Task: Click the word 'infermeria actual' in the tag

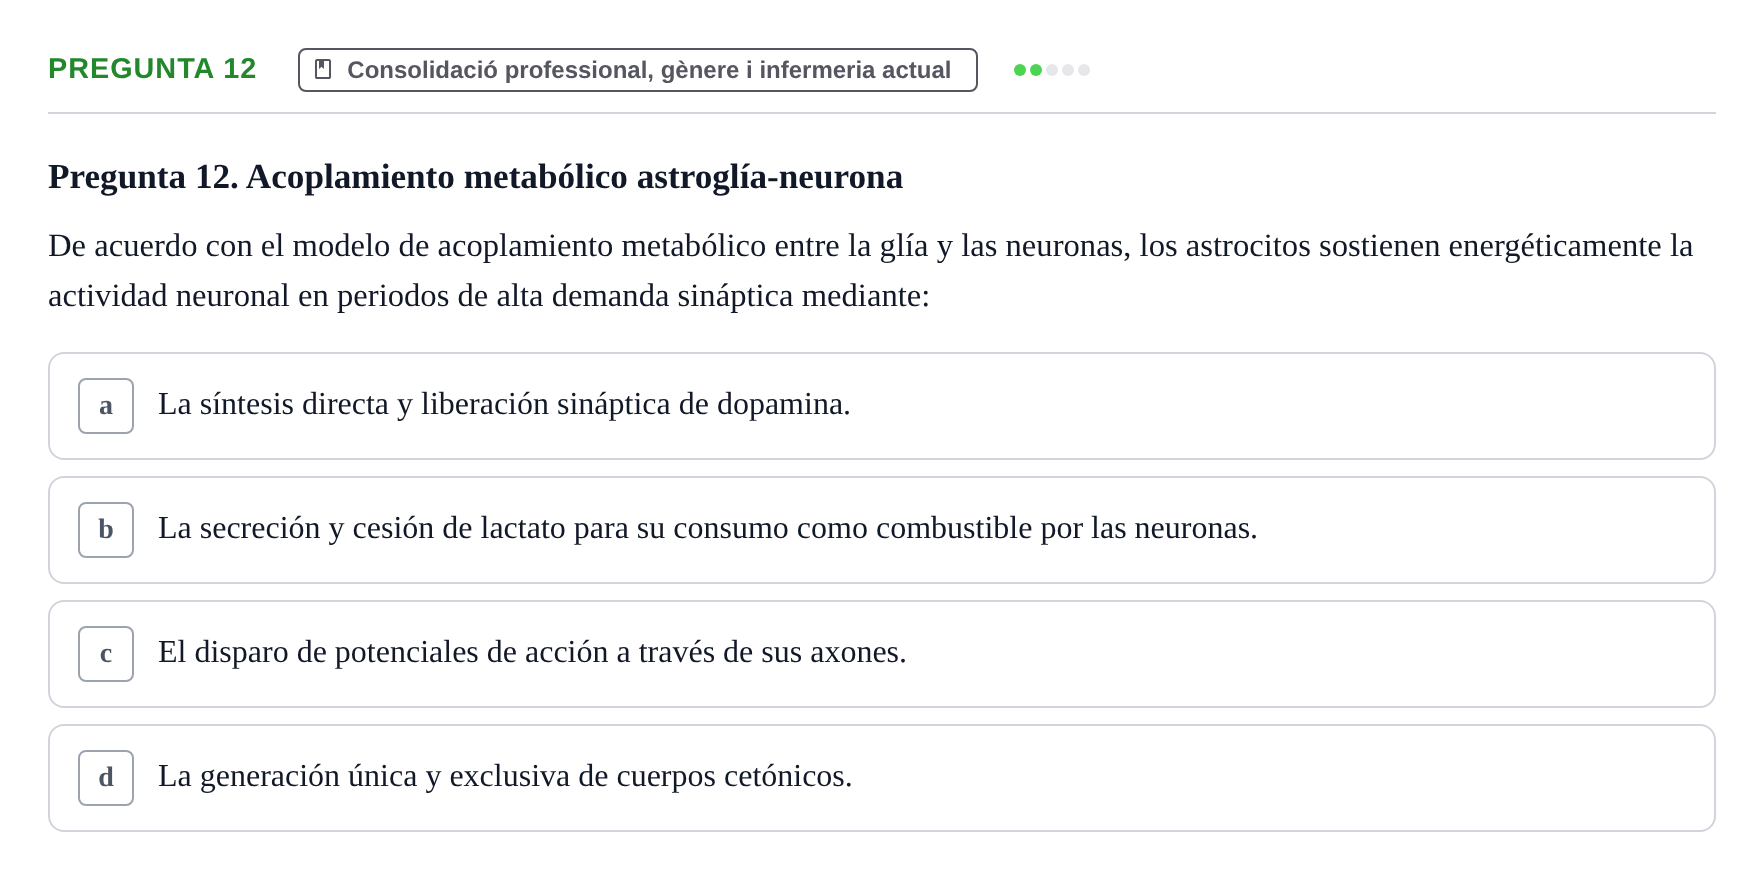Action: click(855, 70)
